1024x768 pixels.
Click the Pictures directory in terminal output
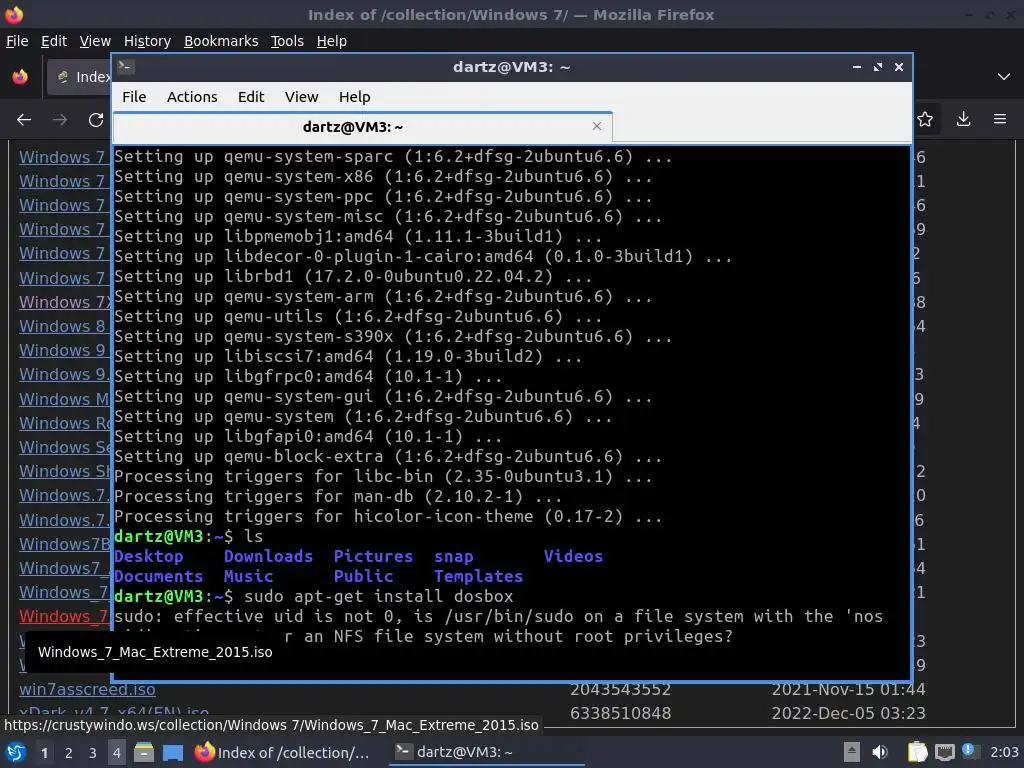(374, 556)
